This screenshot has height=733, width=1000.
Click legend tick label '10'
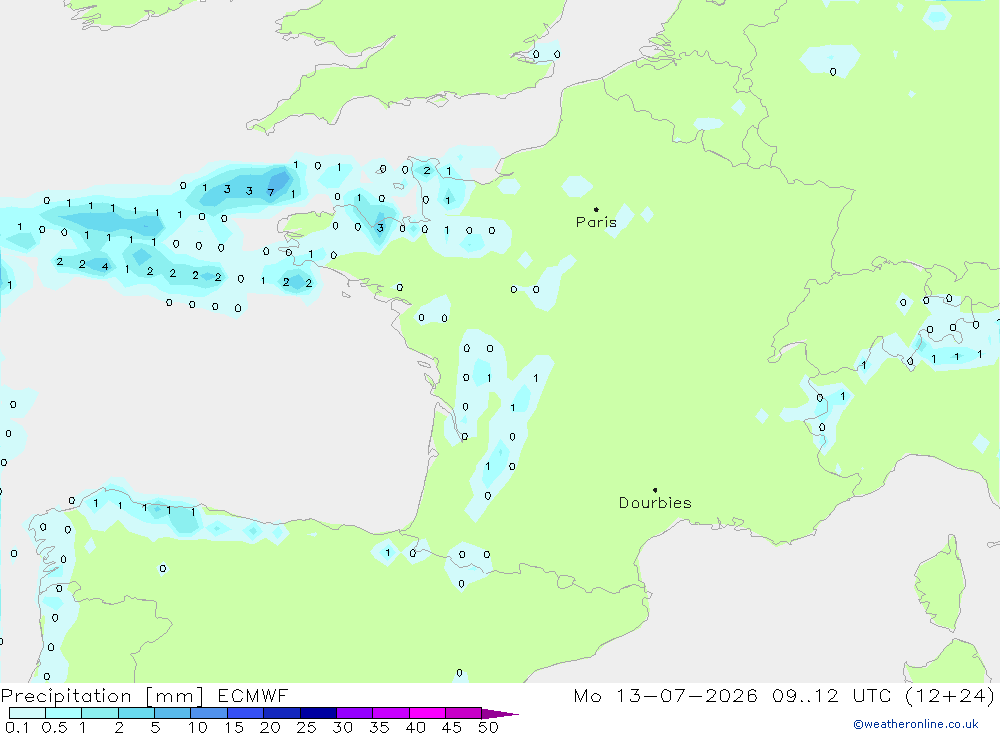tap(198, 727)
